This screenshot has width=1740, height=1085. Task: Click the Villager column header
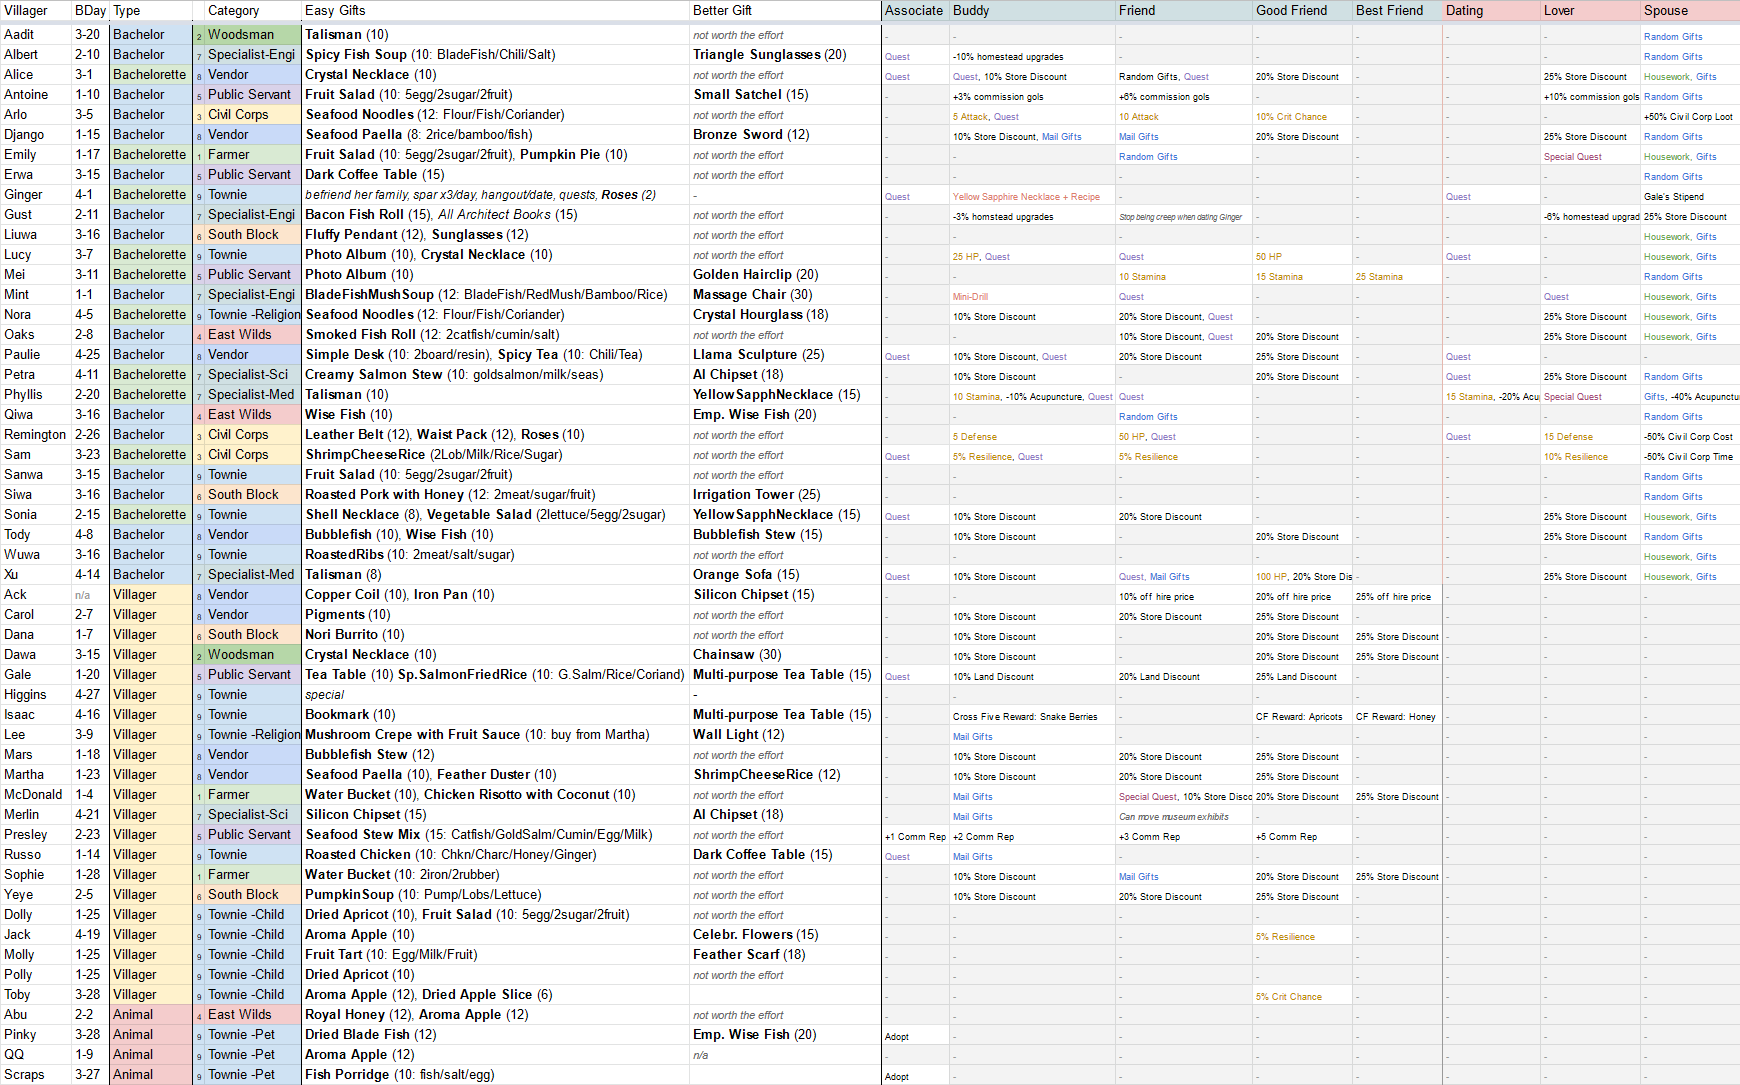[x=26, y=11]
